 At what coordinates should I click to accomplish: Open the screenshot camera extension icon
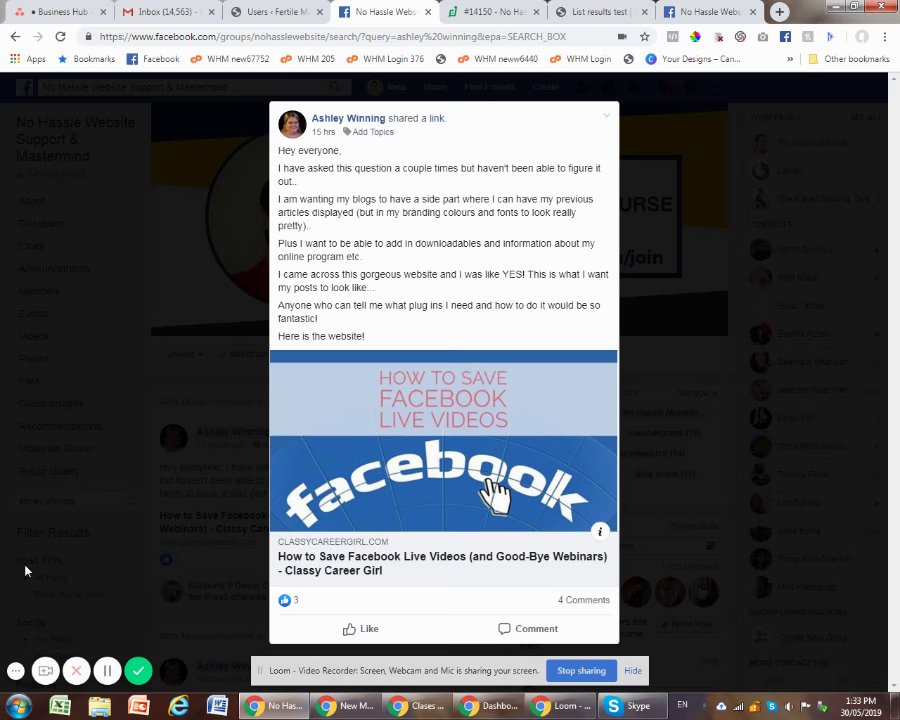point(763,37)
